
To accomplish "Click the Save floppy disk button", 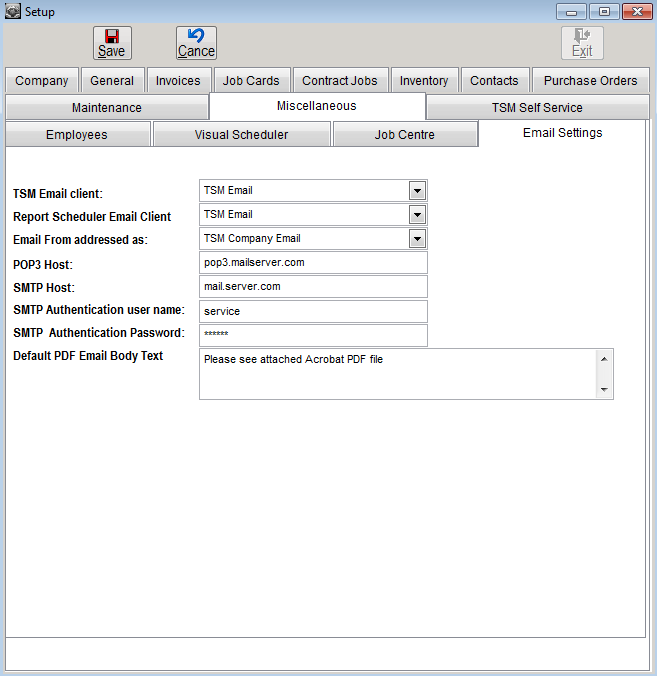I will click(x=112, y=43).
